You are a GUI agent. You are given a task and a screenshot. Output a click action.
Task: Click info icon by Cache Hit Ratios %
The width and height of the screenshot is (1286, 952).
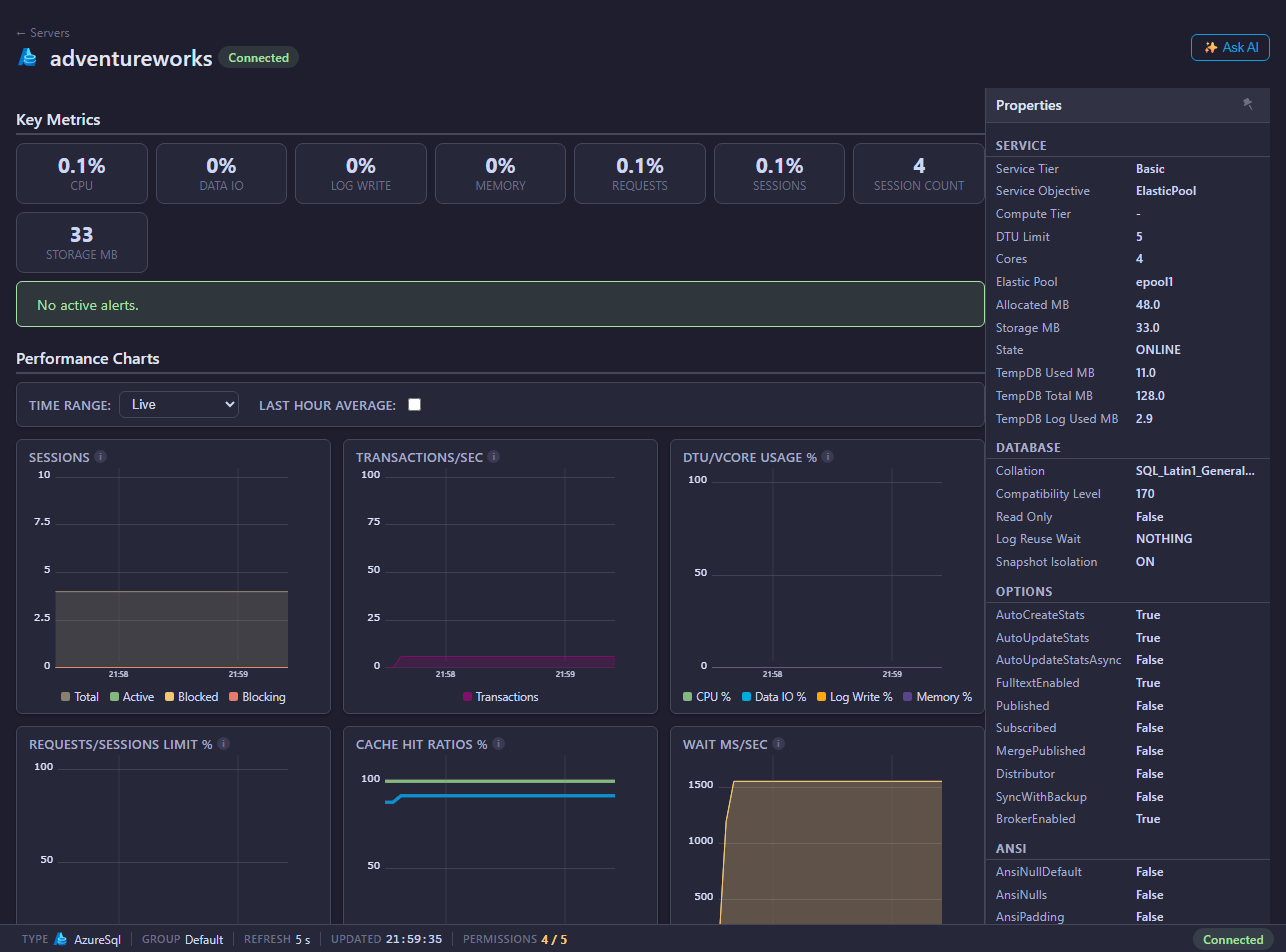coord(498,744)
